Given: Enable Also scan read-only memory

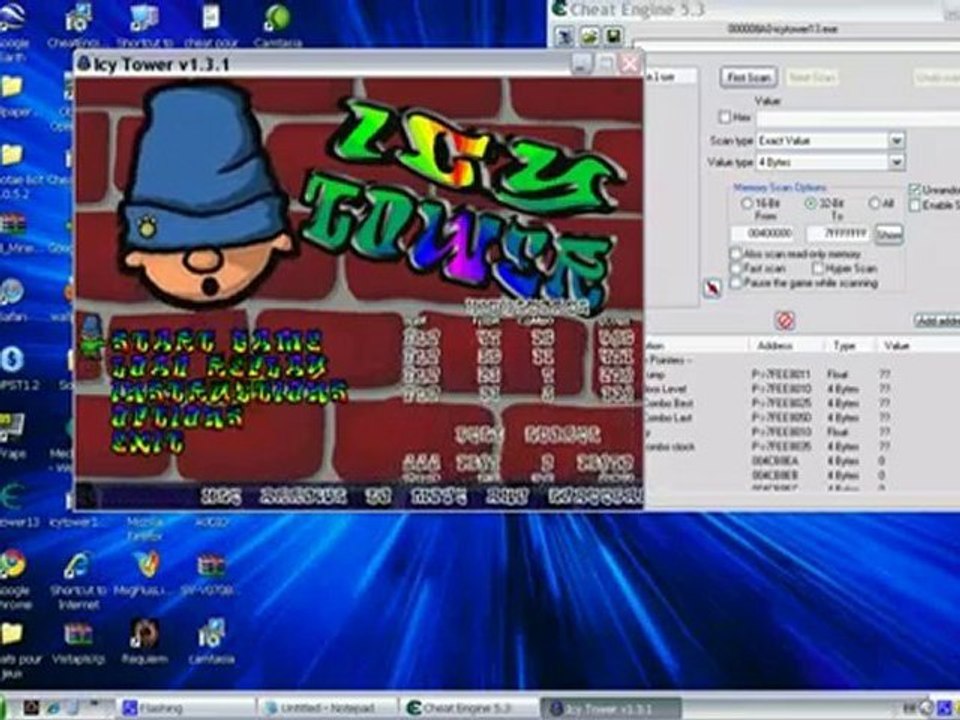Looking at the screenshot, I should (x=736, y=253).
